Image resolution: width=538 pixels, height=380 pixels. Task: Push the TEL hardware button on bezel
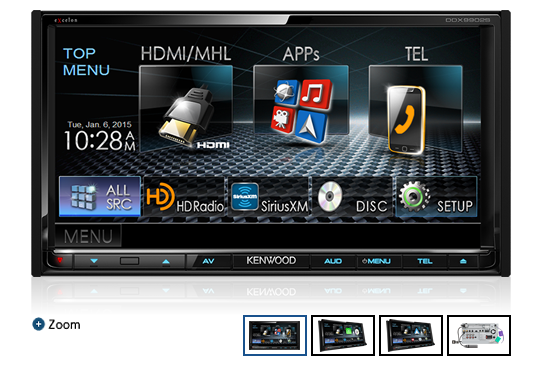coord(425,261)
